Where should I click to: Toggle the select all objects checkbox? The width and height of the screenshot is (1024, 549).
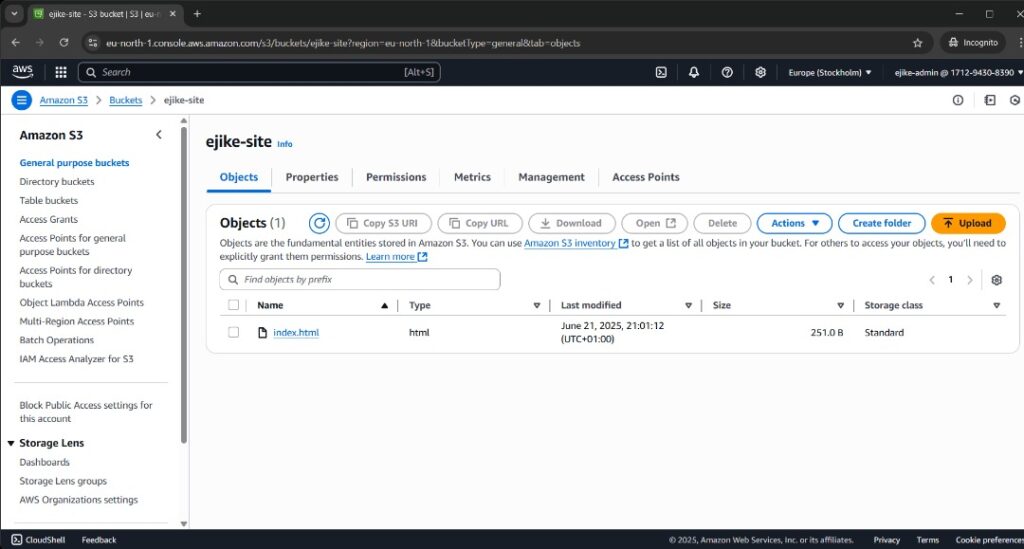pyautogui.click(x=234, y=305)
